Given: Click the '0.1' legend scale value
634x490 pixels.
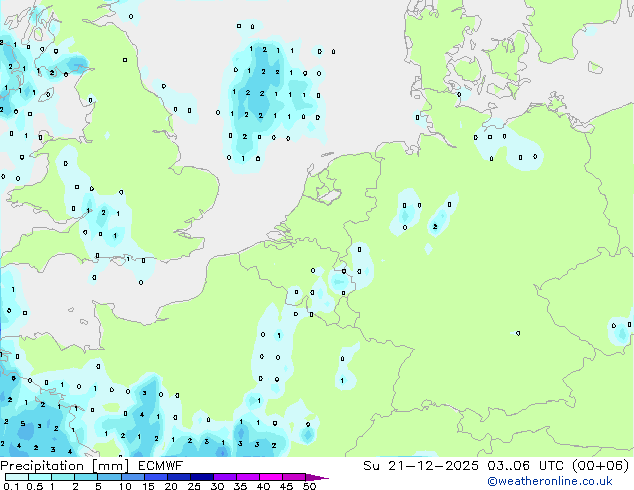Looking at the screenshot, I should pyautogui.click(x=11, y=486).
